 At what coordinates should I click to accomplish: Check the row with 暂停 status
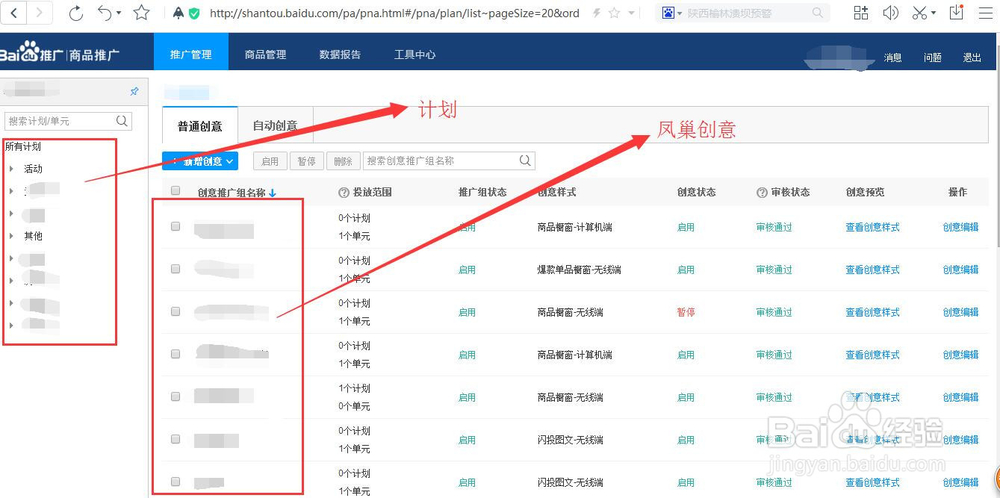click(176, 311)
